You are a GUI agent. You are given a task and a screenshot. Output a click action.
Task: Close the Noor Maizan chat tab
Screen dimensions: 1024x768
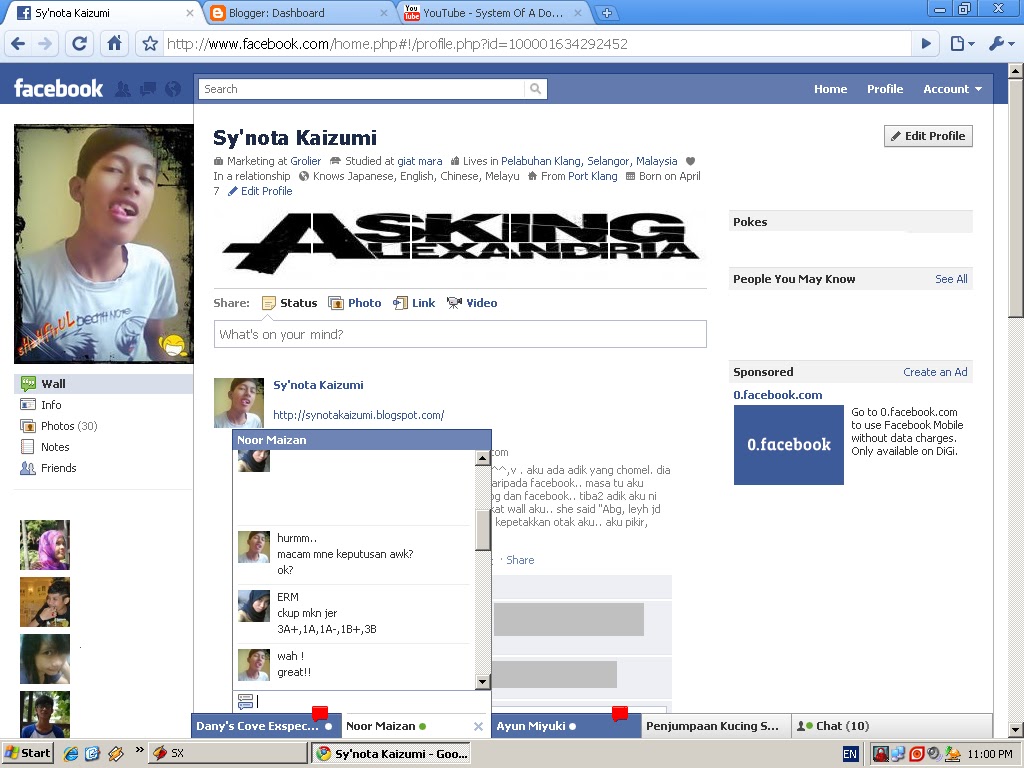tap(478, 726)
